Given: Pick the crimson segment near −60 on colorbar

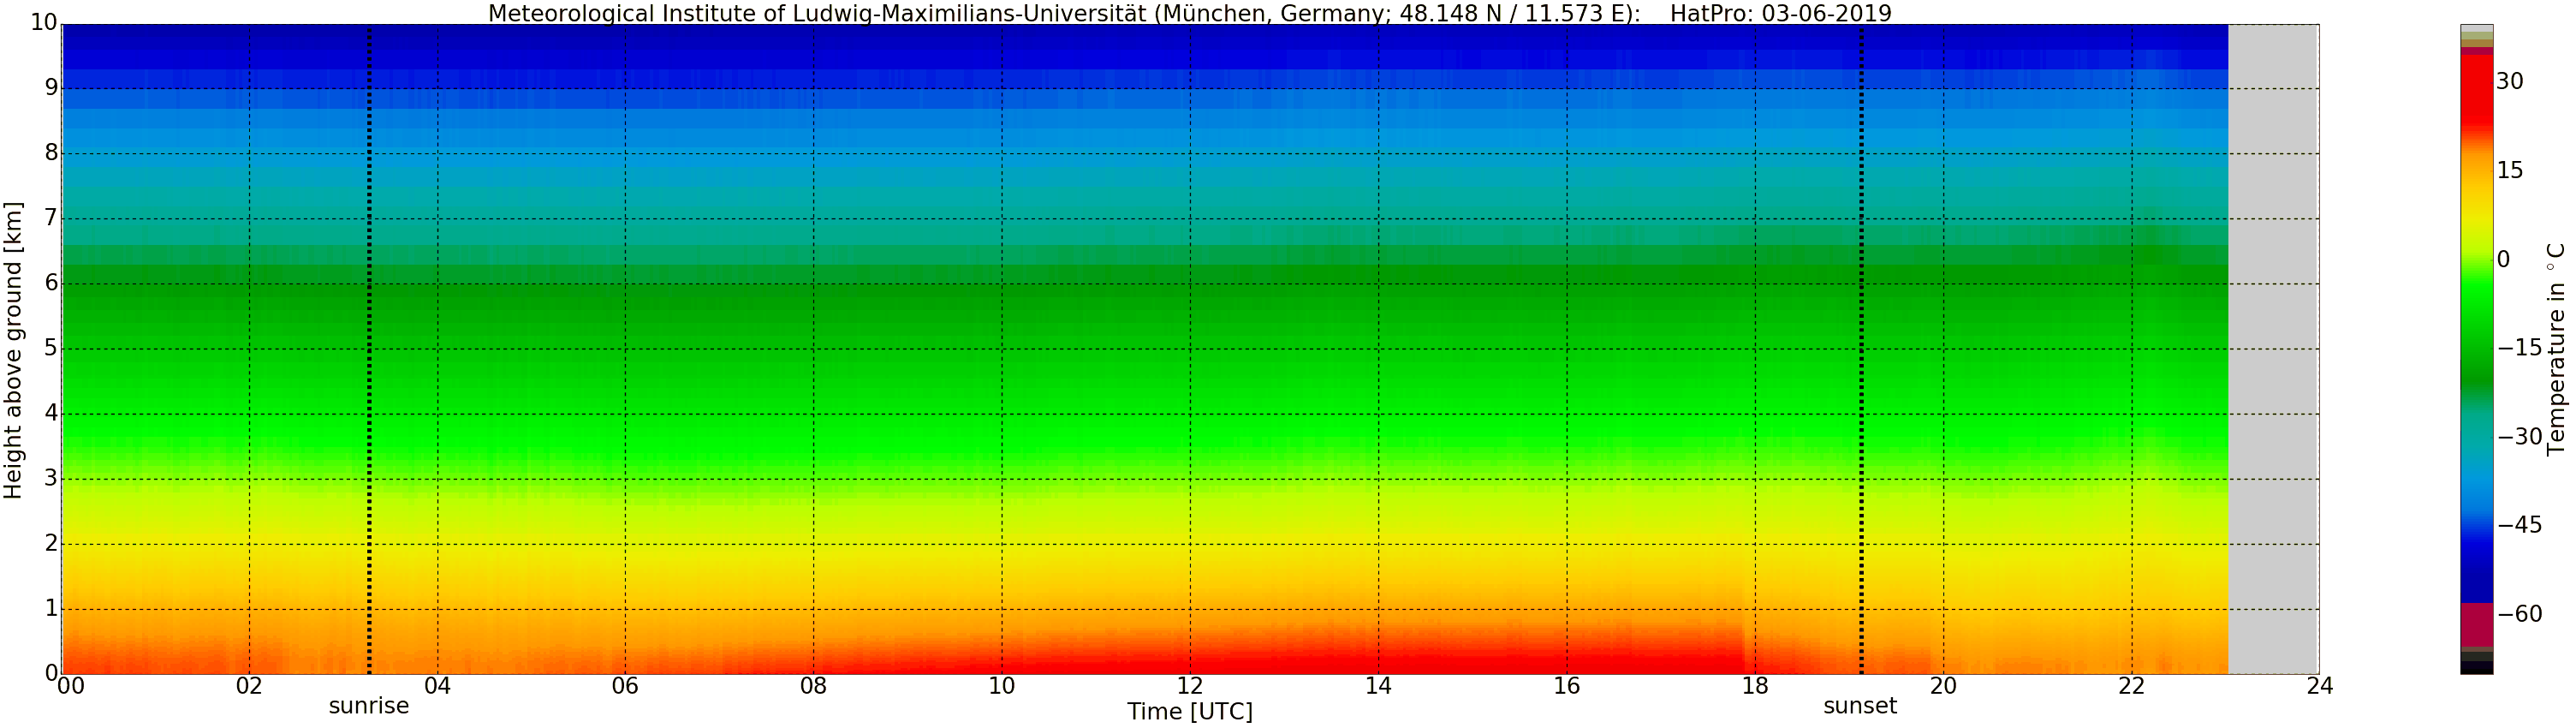Looking at the screenshot, I should pyautogui.click(x=2476, y=624).
